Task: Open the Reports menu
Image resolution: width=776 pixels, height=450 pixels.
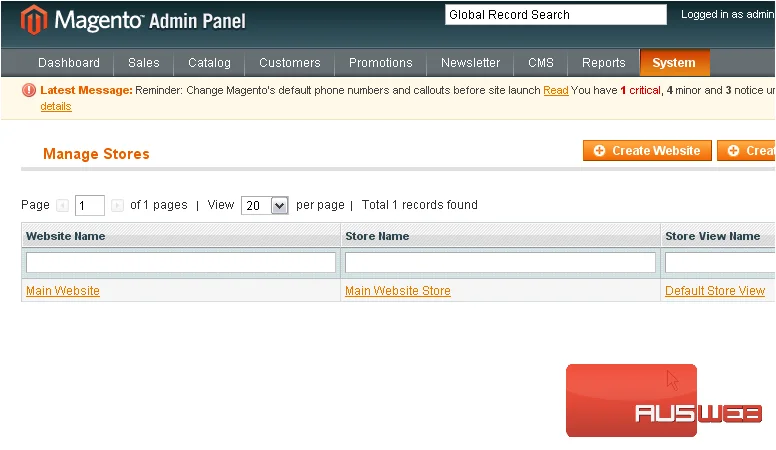Action: click(x=604, y=63)
